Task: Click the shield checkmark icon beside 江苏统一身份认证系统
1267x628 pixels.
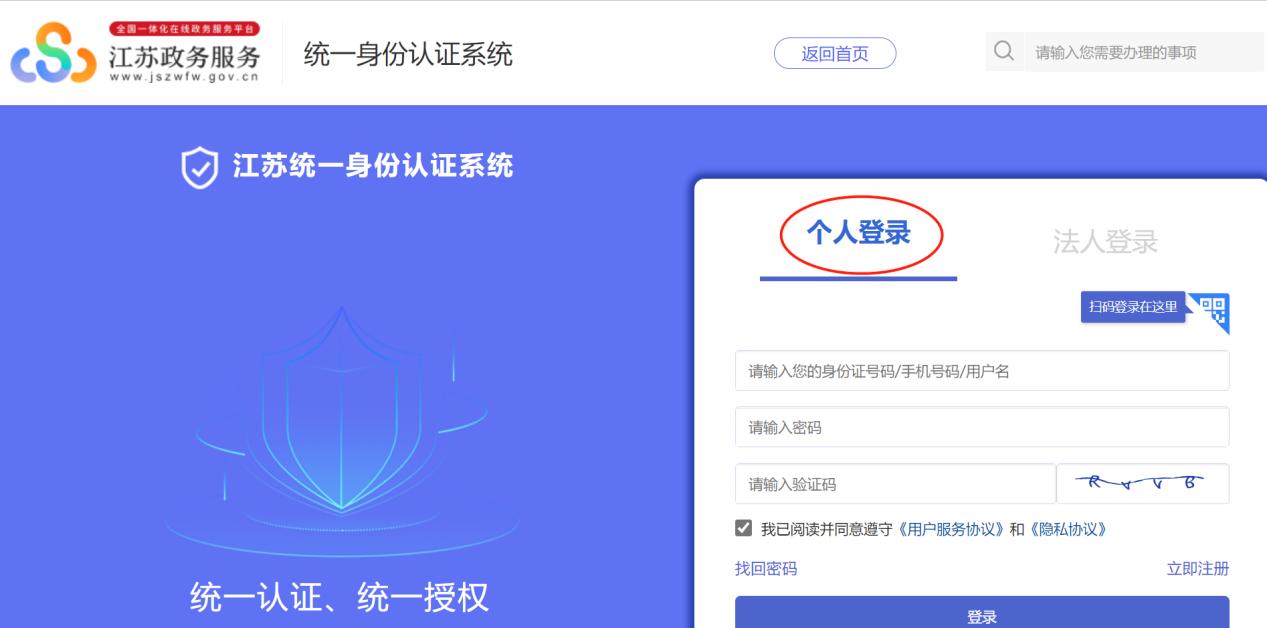Action: click(x=199, y=168)
